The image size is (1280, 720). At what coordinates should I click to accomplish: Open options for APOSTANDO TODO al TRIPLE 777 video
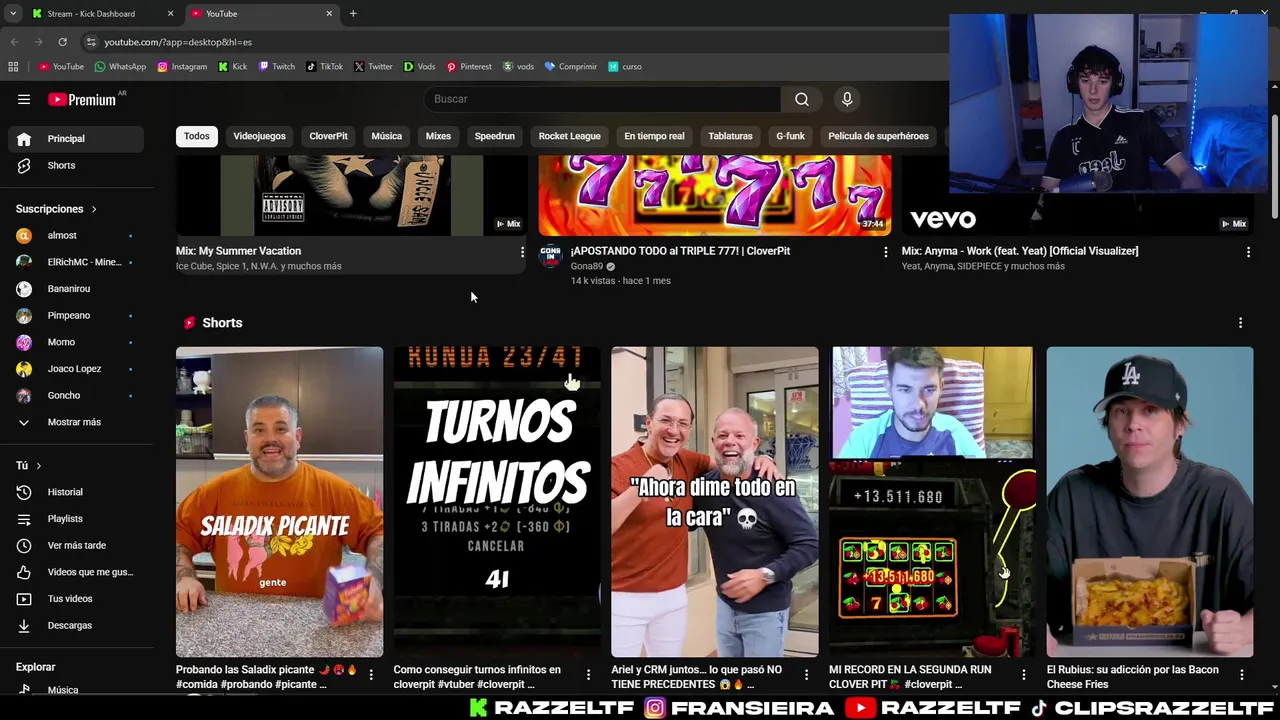(x=885, y=252)
